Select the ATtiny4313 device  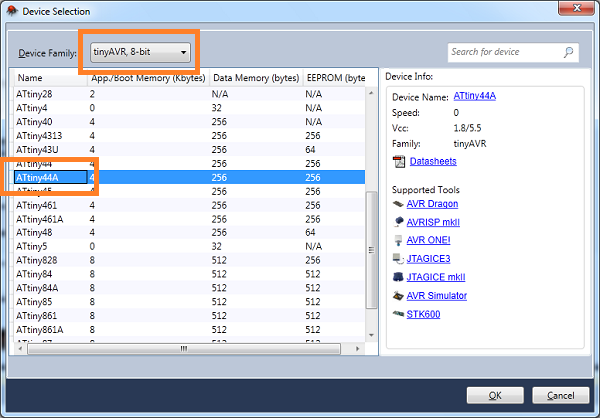tap(190, 136)
